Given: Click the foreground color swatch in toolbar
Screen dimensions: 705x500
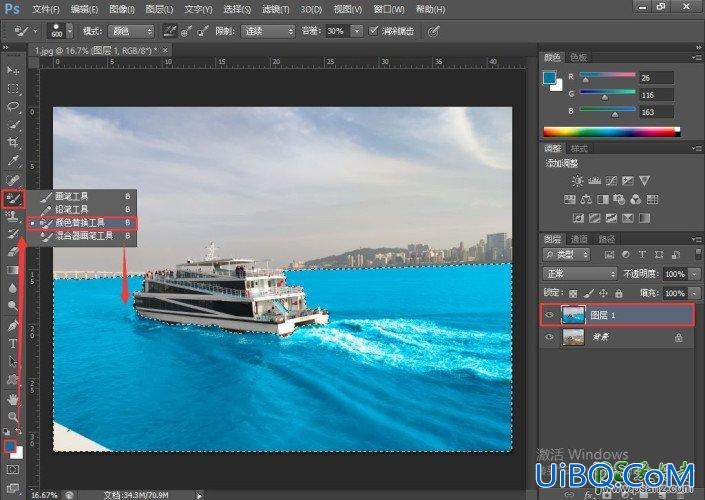Looking at the screenshot, I should pos(10,446).
